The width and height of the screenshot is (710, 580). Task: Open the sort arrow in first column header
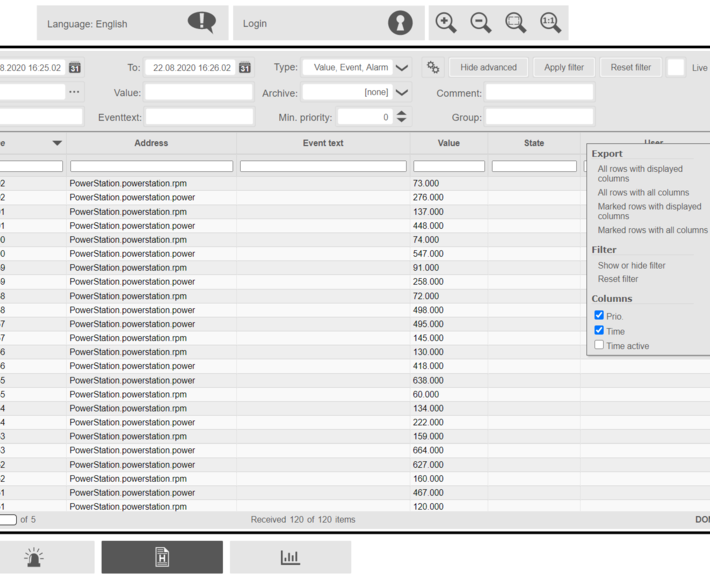point(57,143)
